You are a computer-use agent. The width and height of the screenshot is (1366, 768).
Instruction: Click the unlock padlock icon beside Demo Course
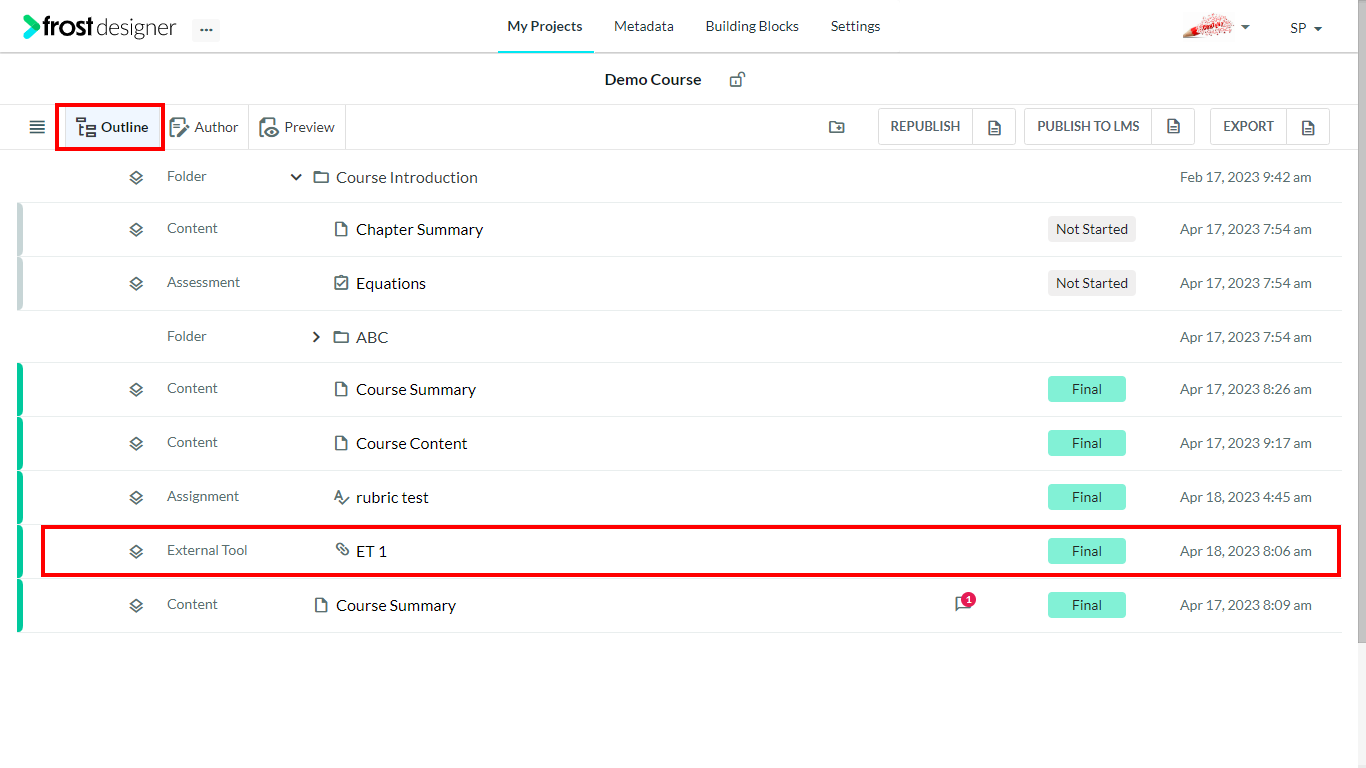pyautogui.click(x=737, y=80)
